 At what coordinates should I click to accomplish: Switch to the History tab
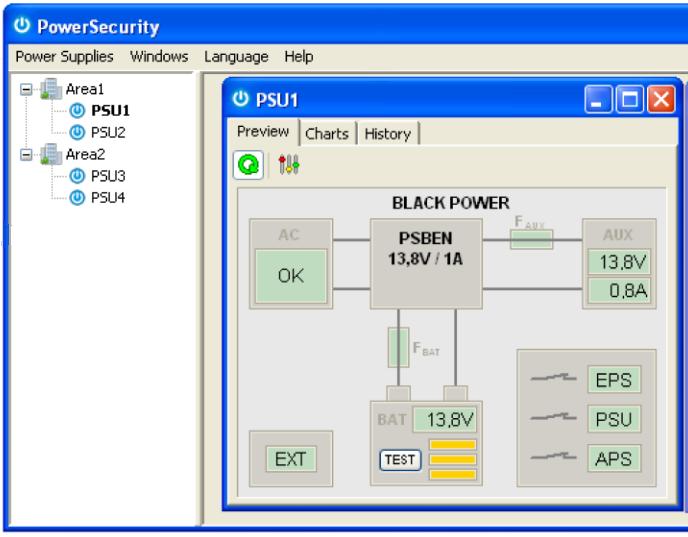[x=387, y=134]
